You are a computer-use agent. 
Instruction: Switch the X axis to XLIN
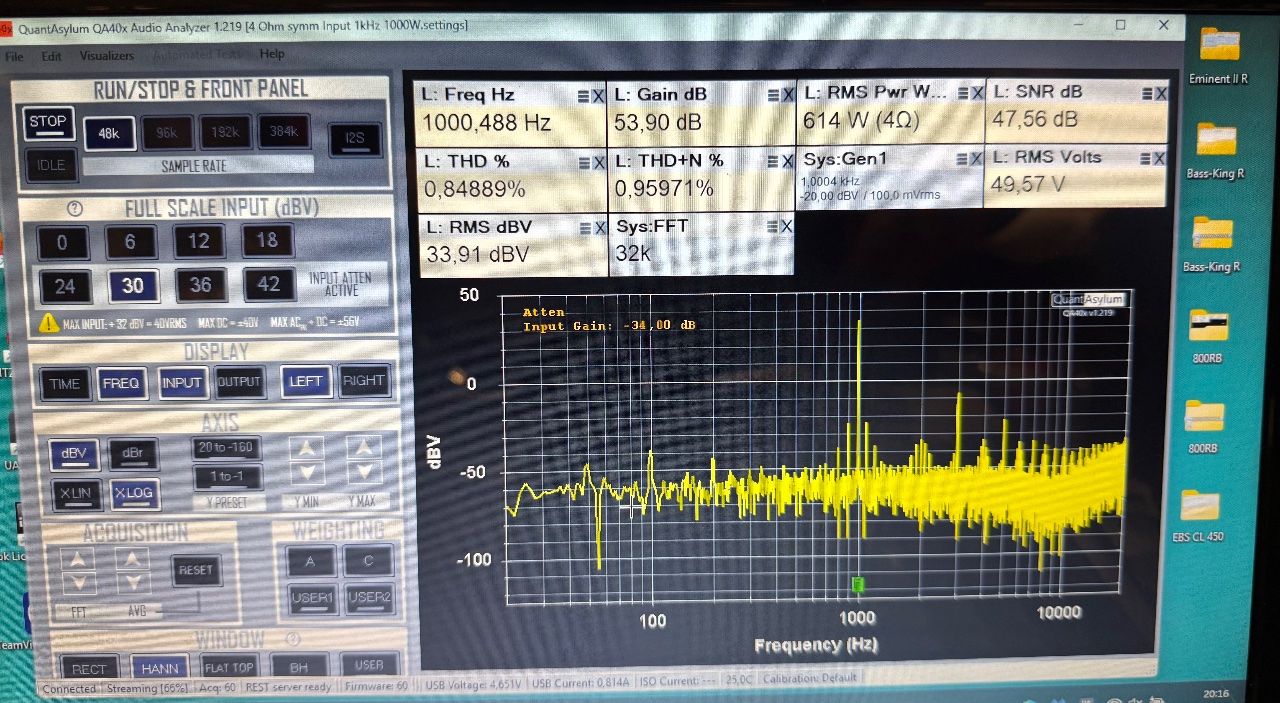(x=74, y=493)
